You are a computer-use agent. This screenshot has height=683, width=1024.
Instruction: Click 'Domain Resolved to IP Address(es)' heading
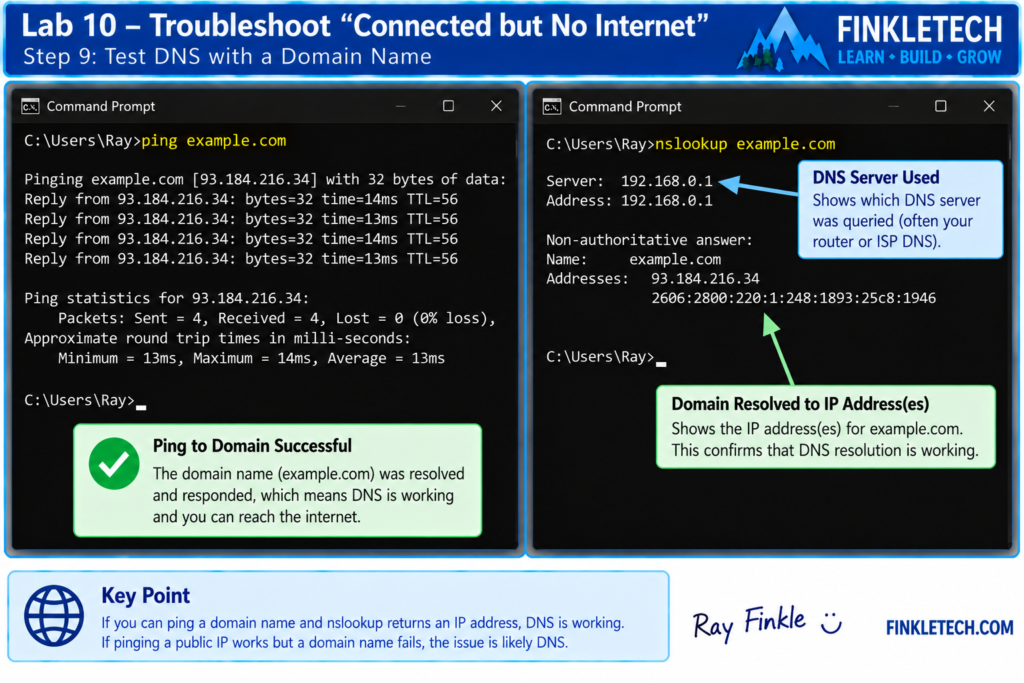click(x=800, y=404)
